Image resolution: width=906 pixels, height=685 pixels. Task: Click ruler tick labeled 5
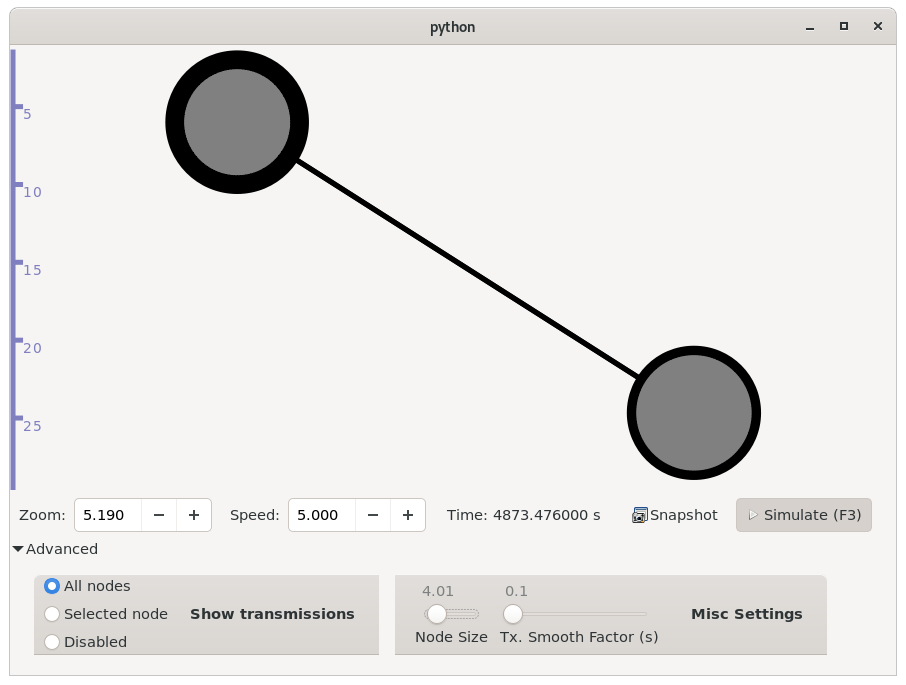point(27,114)
